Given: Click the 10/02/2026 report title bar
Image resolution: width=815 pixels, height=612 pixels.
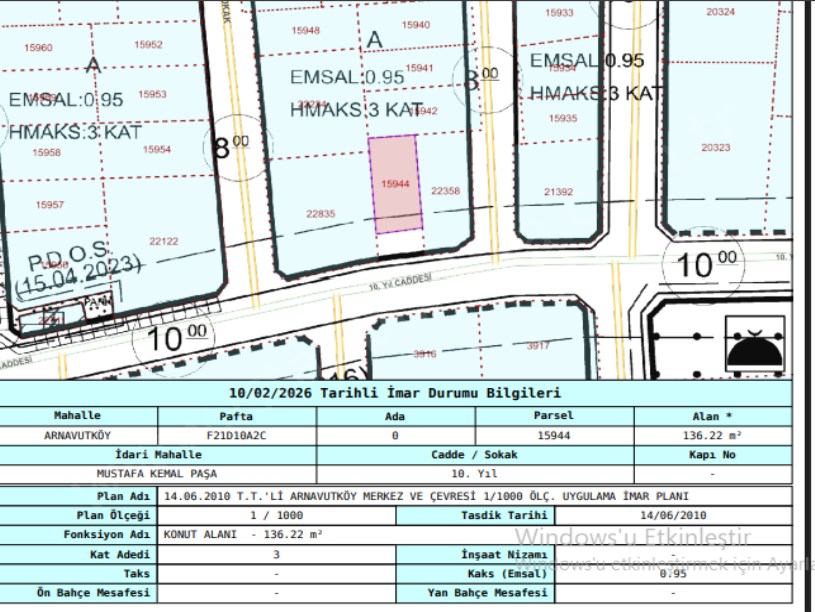Looking at the screenshot, I should [400, 394].
